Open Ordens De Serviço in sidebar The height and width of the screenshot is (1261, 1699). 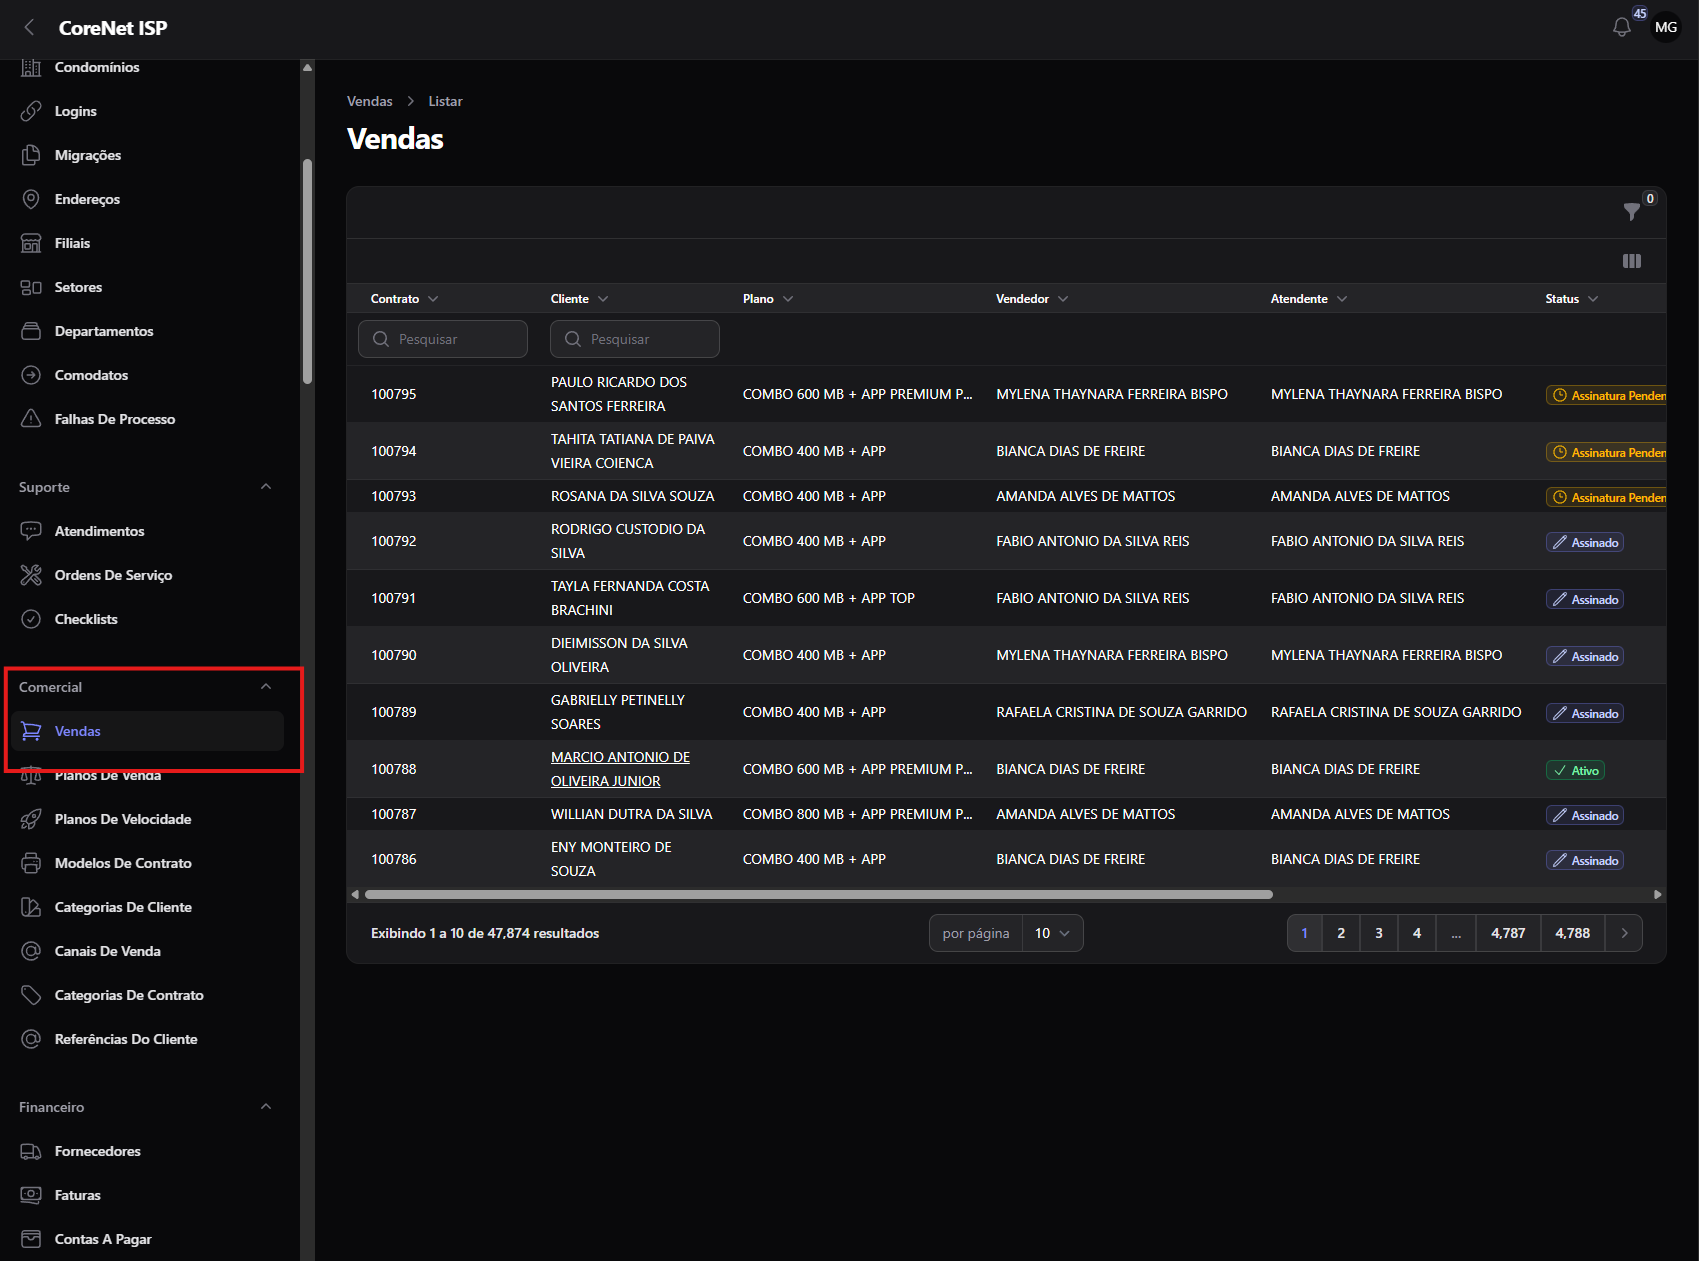coord(113,575)
